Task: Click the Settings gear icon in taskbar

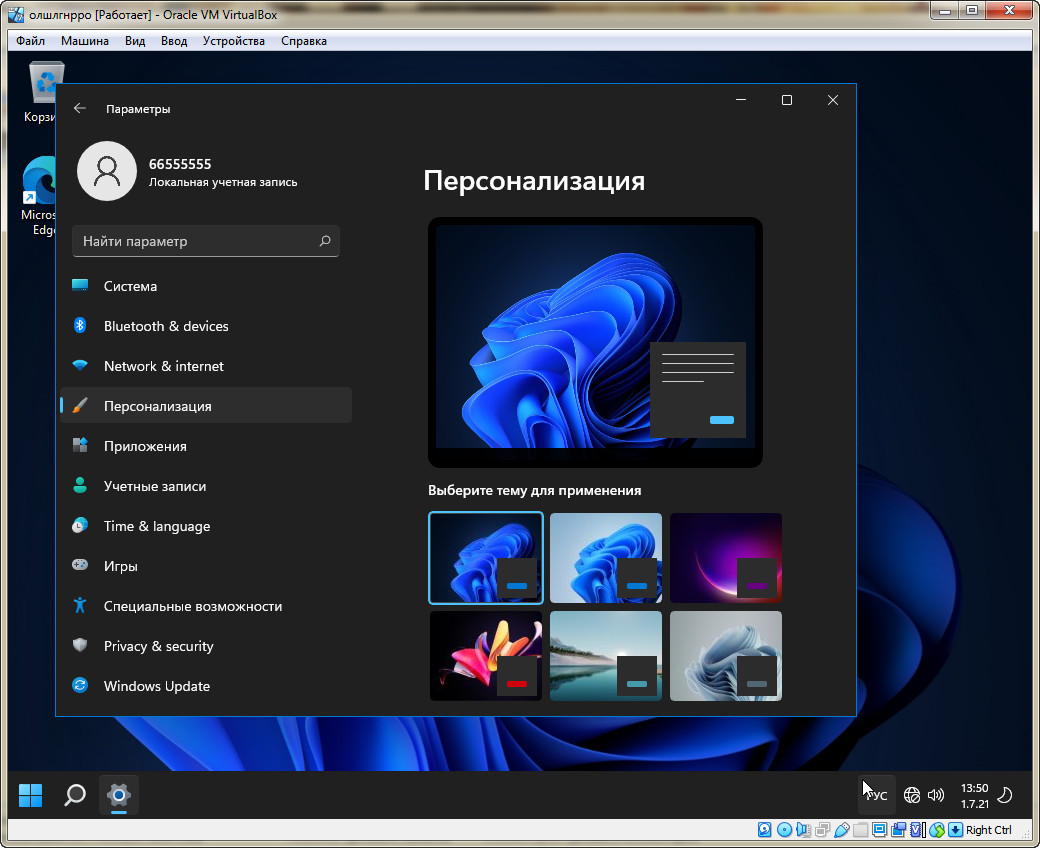Action: point(118,795)
